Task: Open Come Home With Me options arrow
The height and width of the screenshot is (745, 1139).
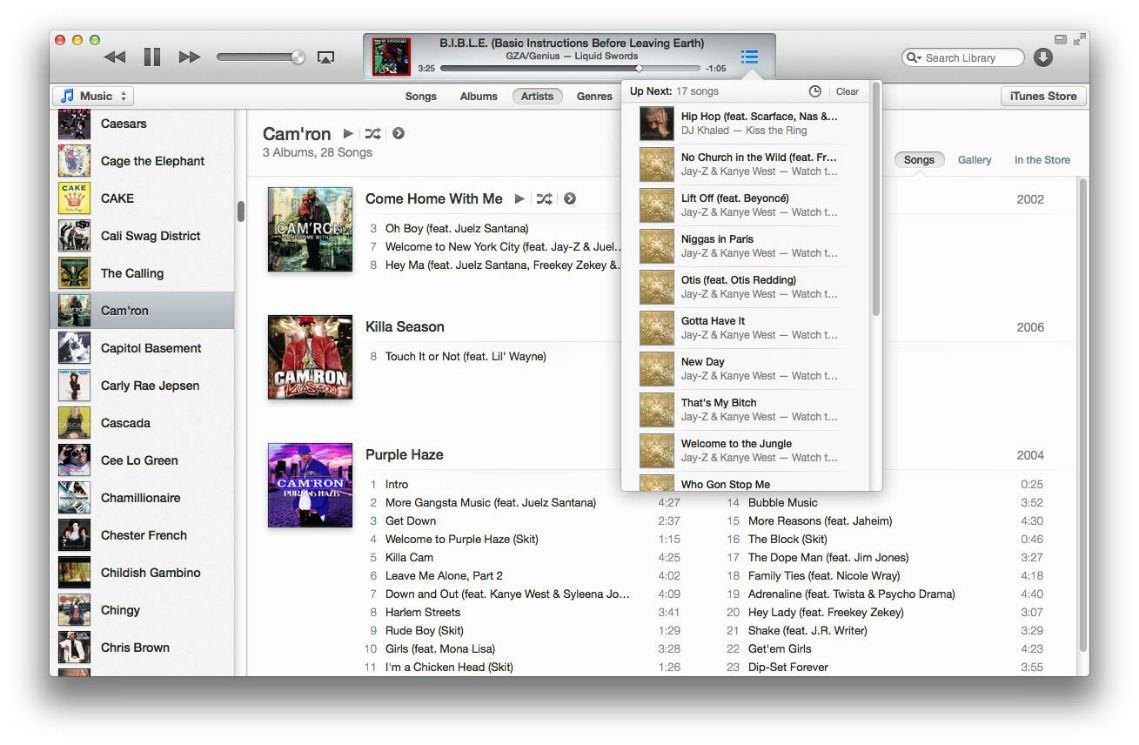Action: [x=570, y=199]
